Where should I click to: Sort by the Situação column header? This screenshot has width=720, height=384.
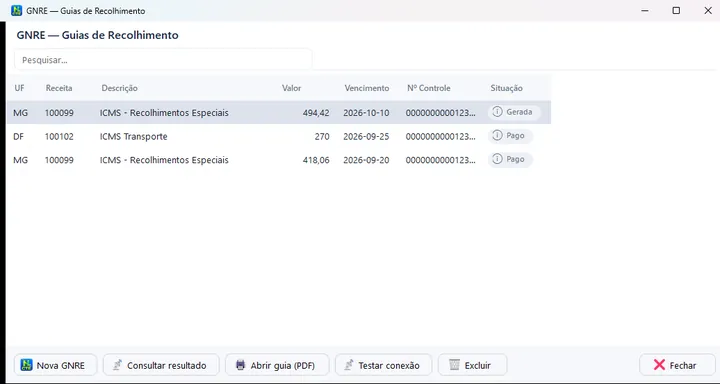tap(506, 88)
